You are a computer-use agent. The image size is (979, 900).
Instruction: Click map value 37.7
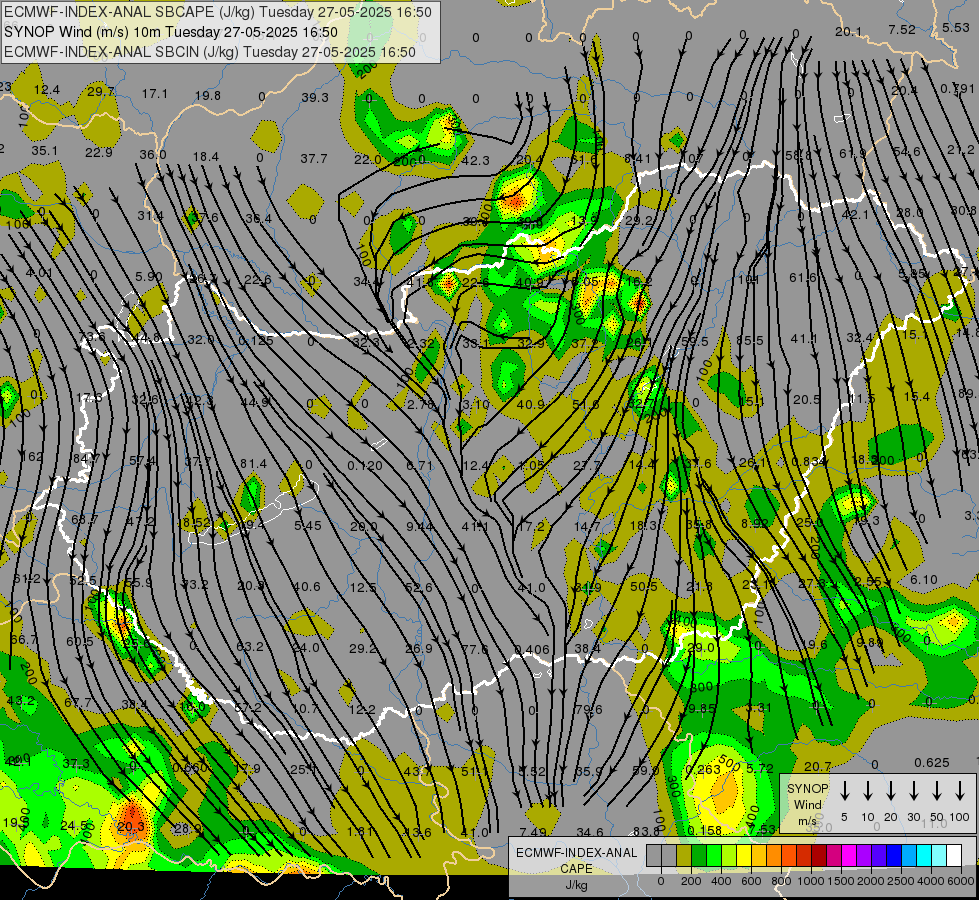(x=313, y=159)
